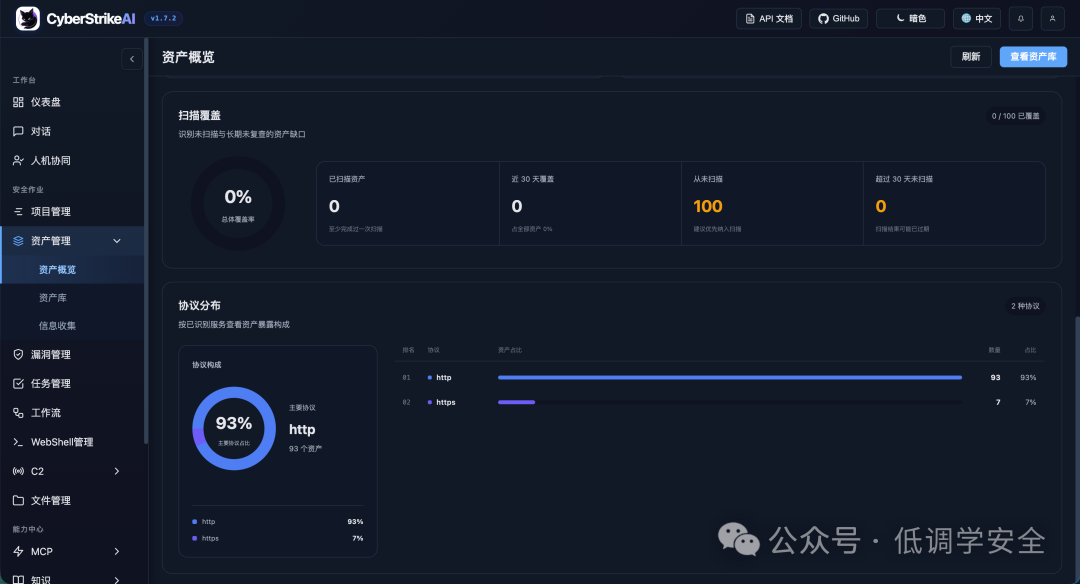
Task: Collapse the 资产管理 menu chevron
Action: [116, 241]
